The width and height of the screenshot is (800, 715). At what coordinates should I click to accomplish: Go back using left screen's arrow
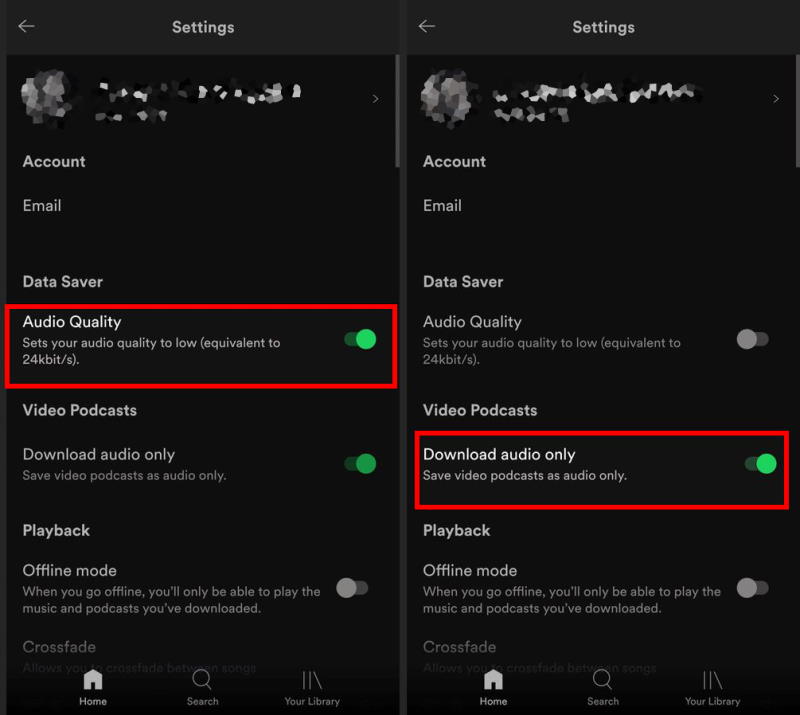(26, 26)
